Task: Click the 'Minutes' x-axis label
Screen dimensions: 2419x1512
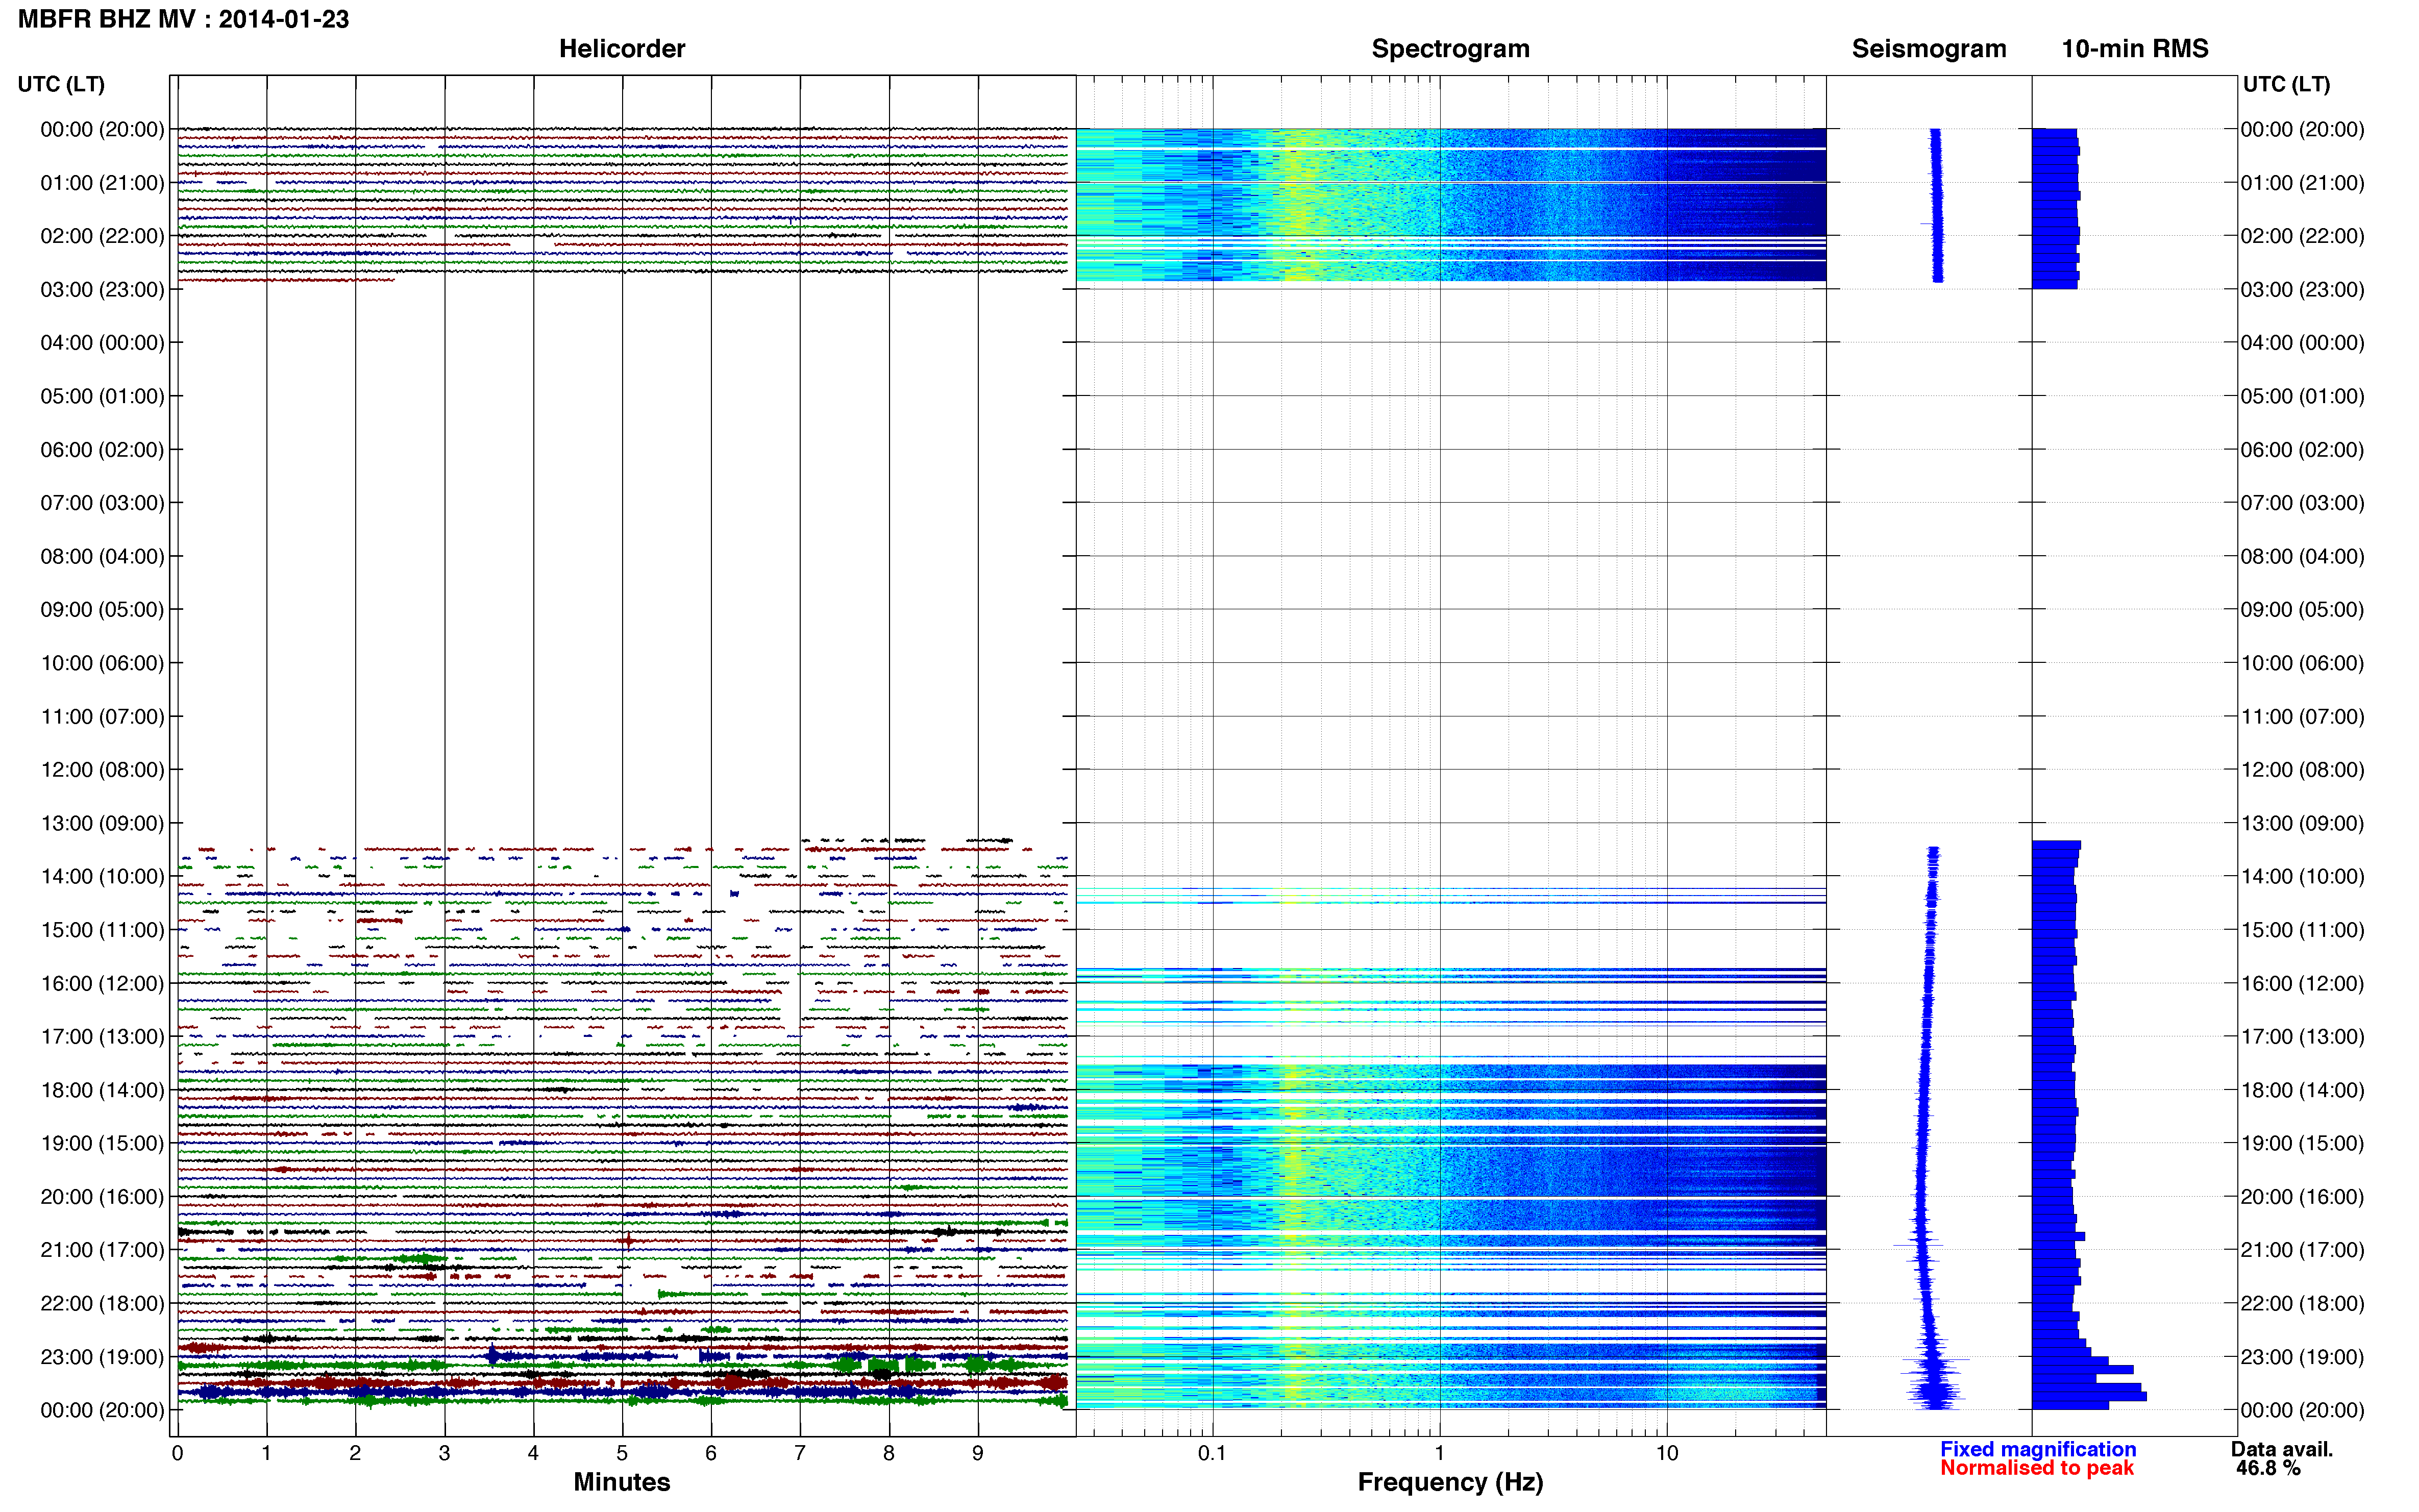Action: (x=622, y=1482)
